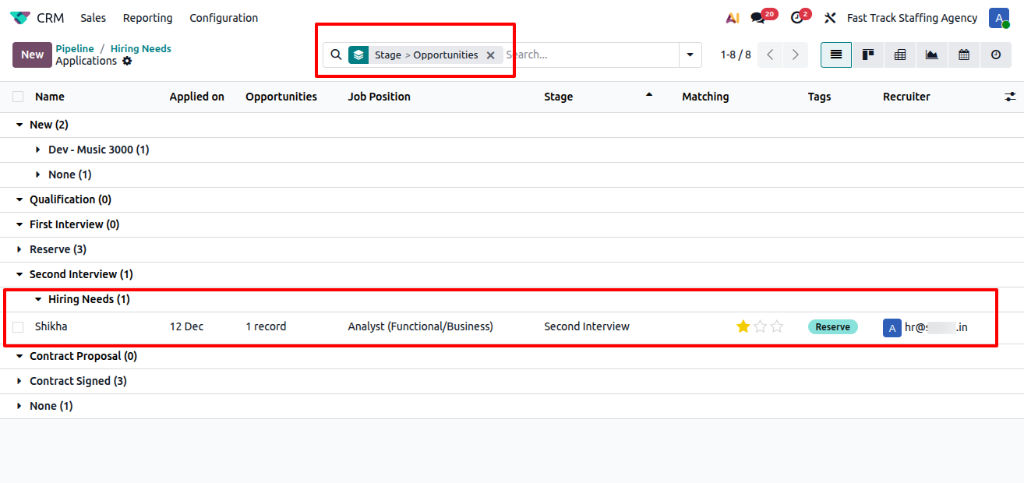Set matching to three stars for Shikha
Image resolution: width=1024 pixels, height=483 pixels.
pos(777,327)
